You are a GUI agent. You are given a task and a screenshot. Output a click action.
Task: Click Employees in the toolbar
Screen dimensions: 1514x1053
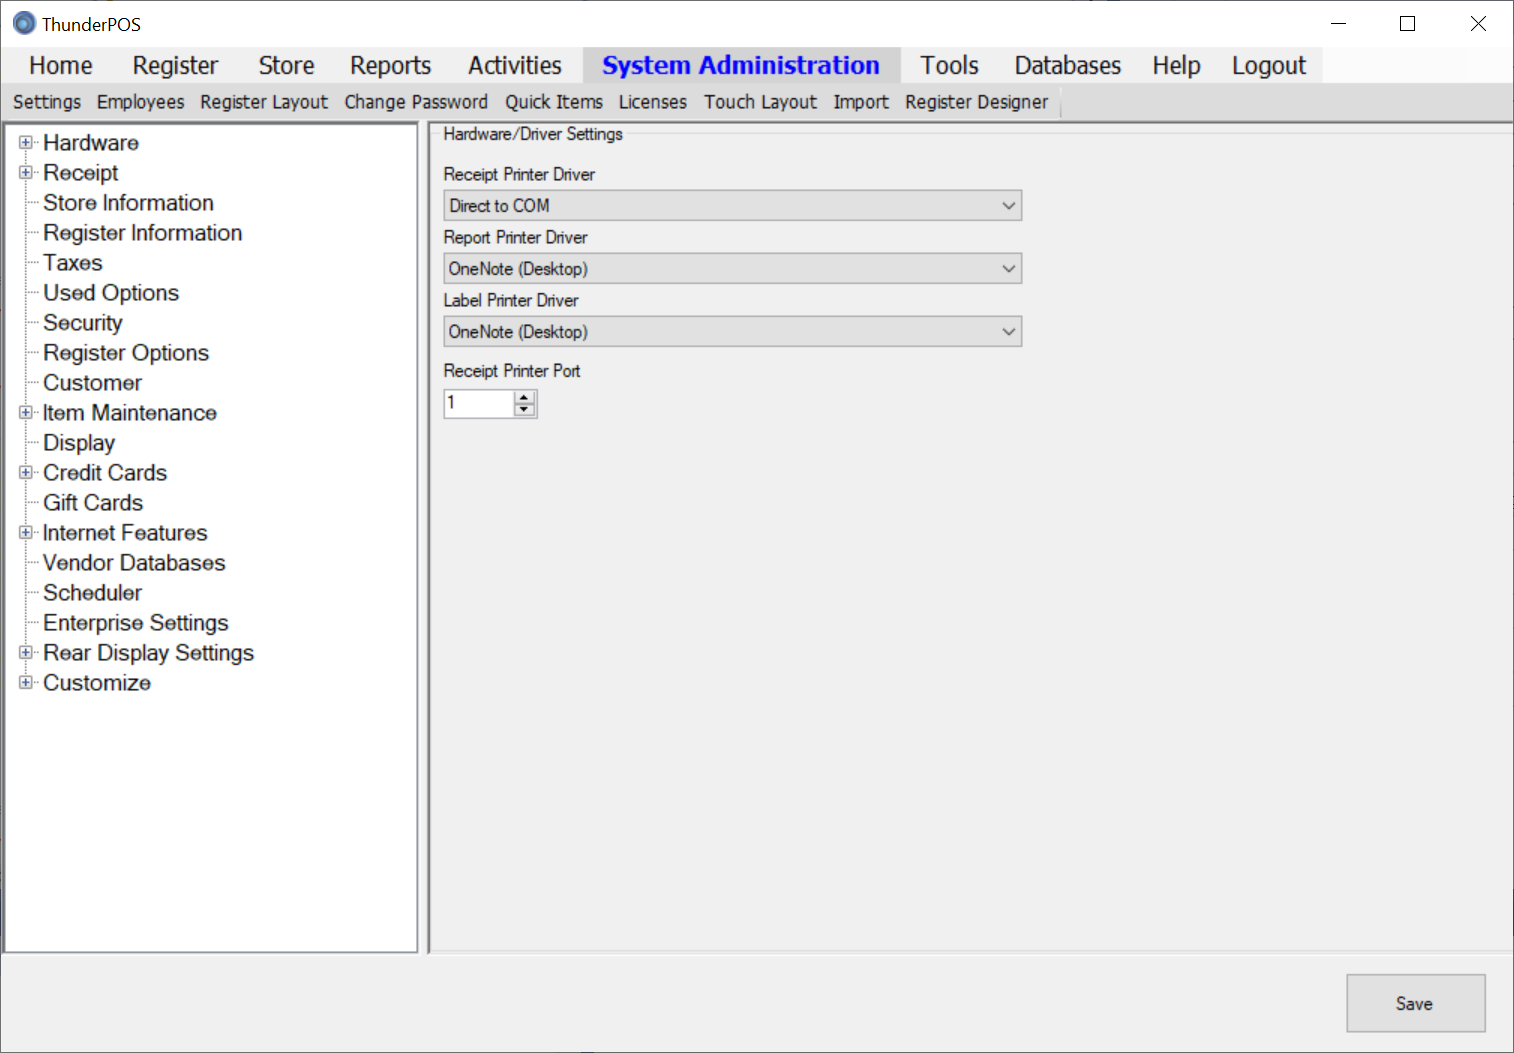coord(140,102)
